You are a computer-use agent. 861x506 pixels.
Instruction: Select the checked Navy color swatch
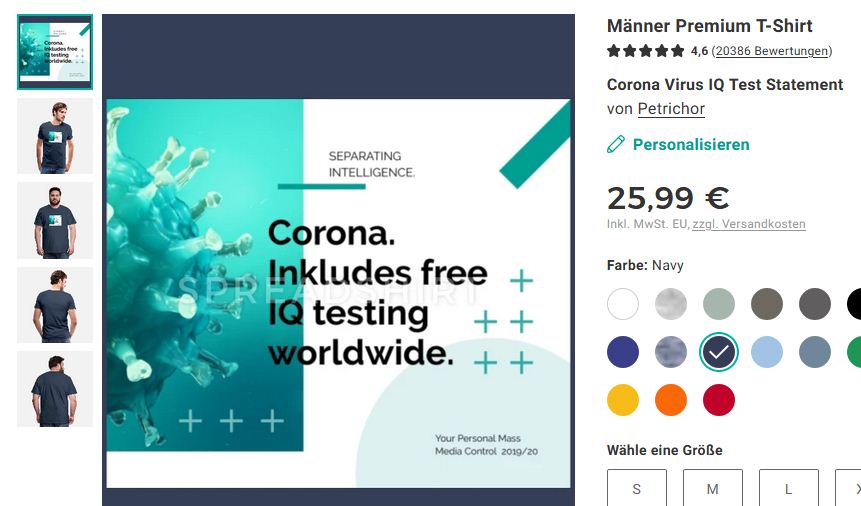[x=719, y=352]
